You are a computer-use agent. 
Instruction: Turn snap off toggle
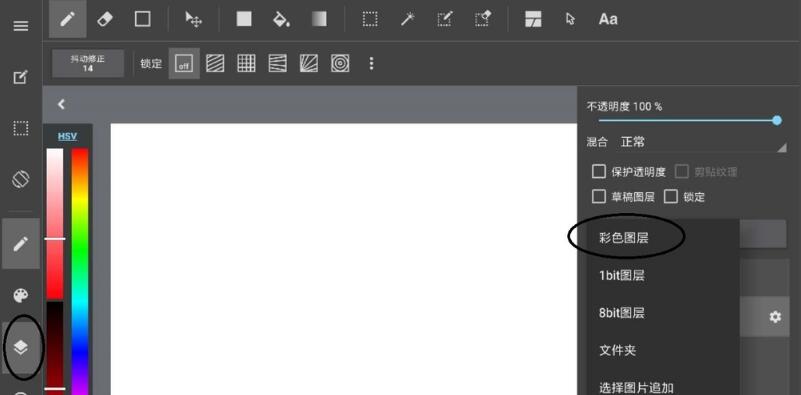click(184, 63)
